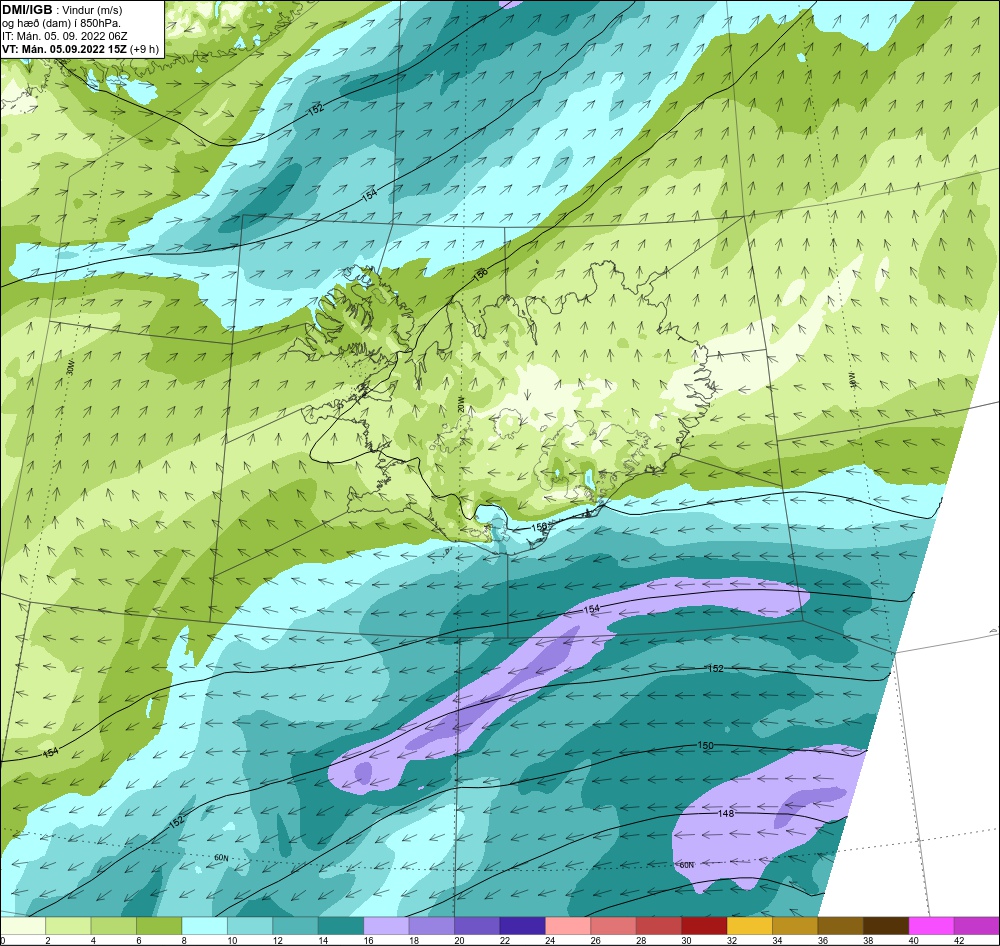
Task: Click the 150 contour label
Action: (x=705, y=745)
